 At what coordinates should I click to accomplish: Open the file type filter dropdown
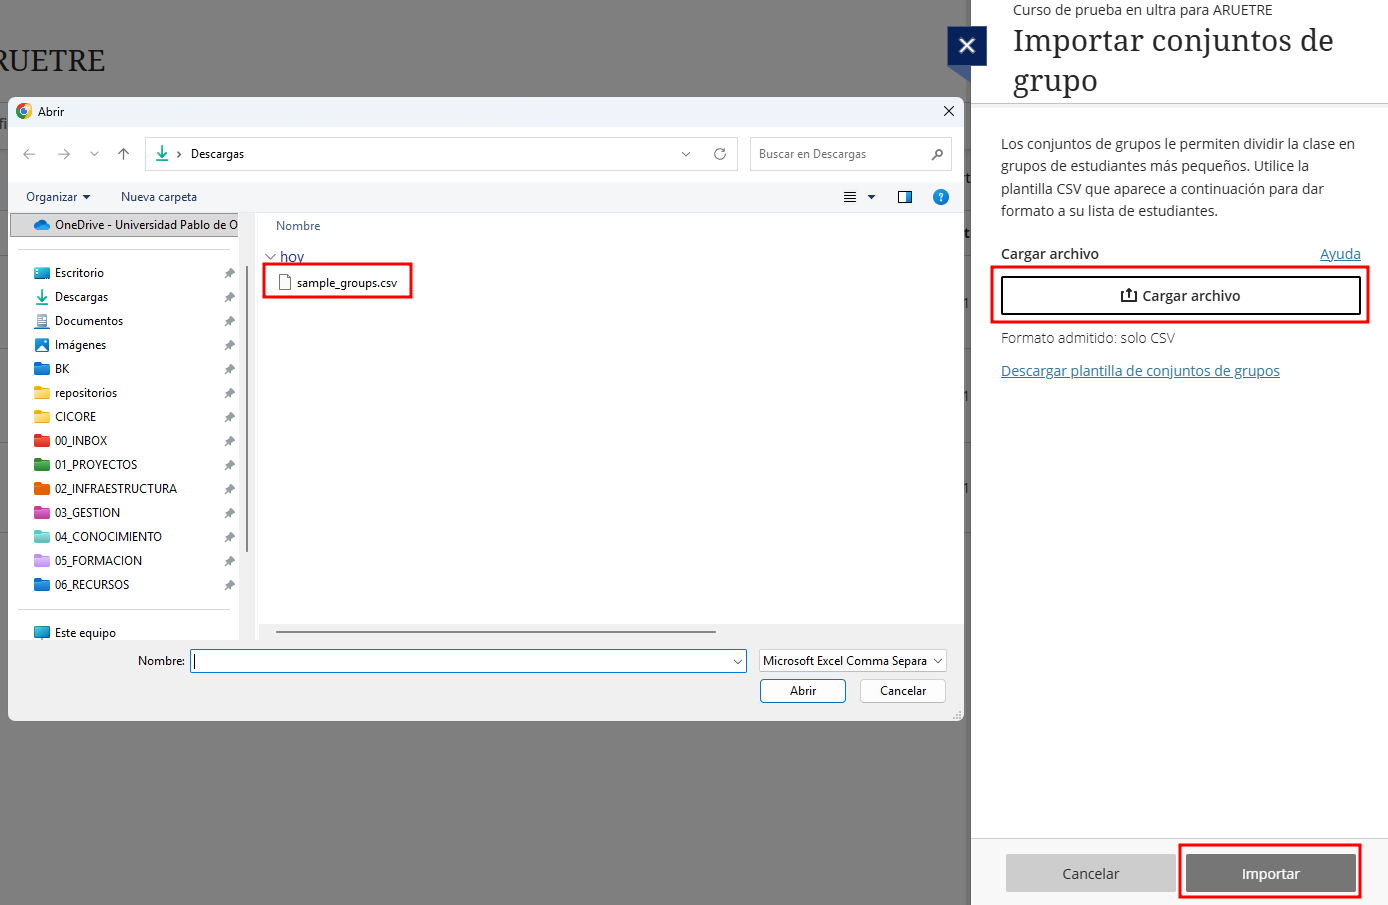click(x=852, y=661)
